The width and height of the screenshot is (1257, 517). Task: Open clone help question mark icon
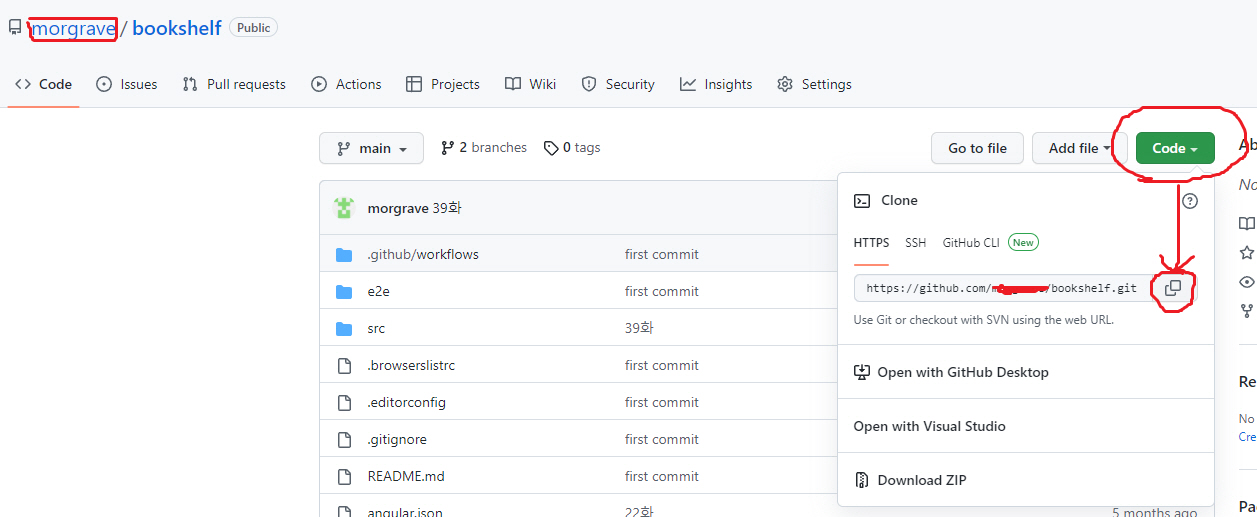(x=1190, y=201)
